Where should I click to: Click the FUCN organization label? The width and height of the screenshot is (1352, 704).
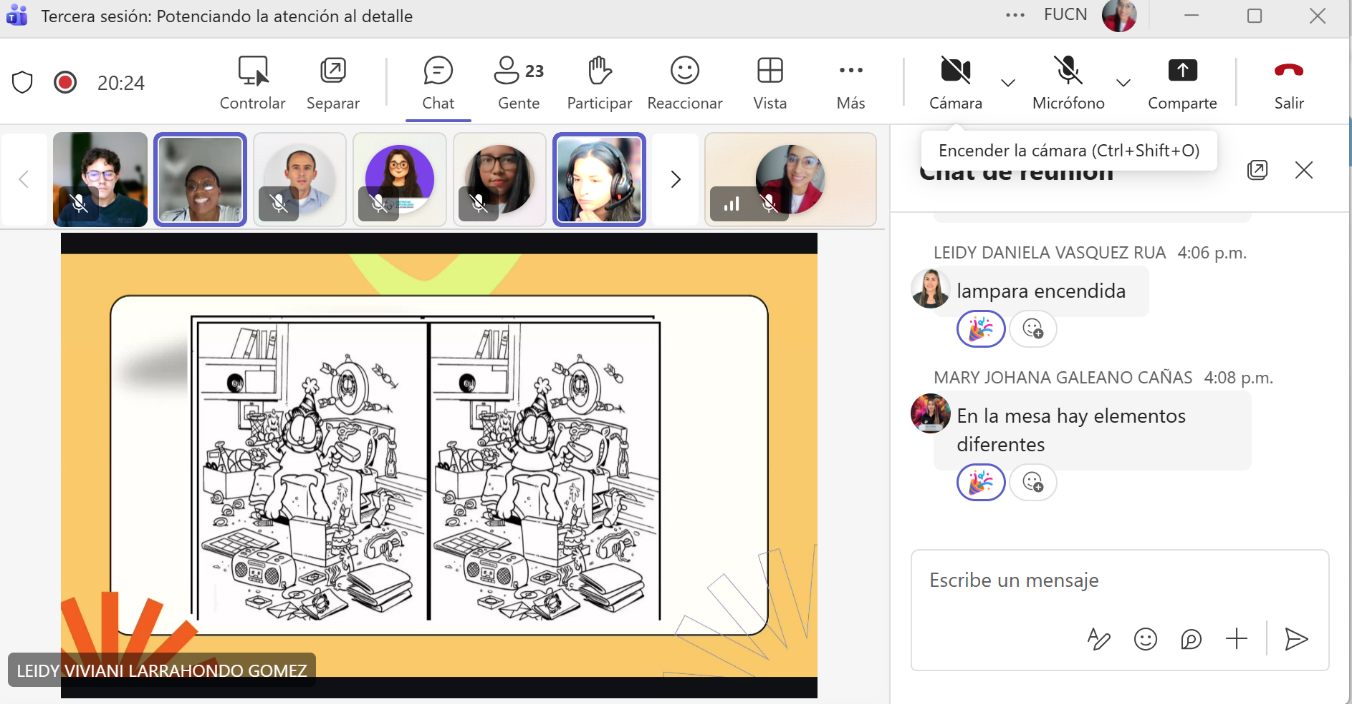1066,15
